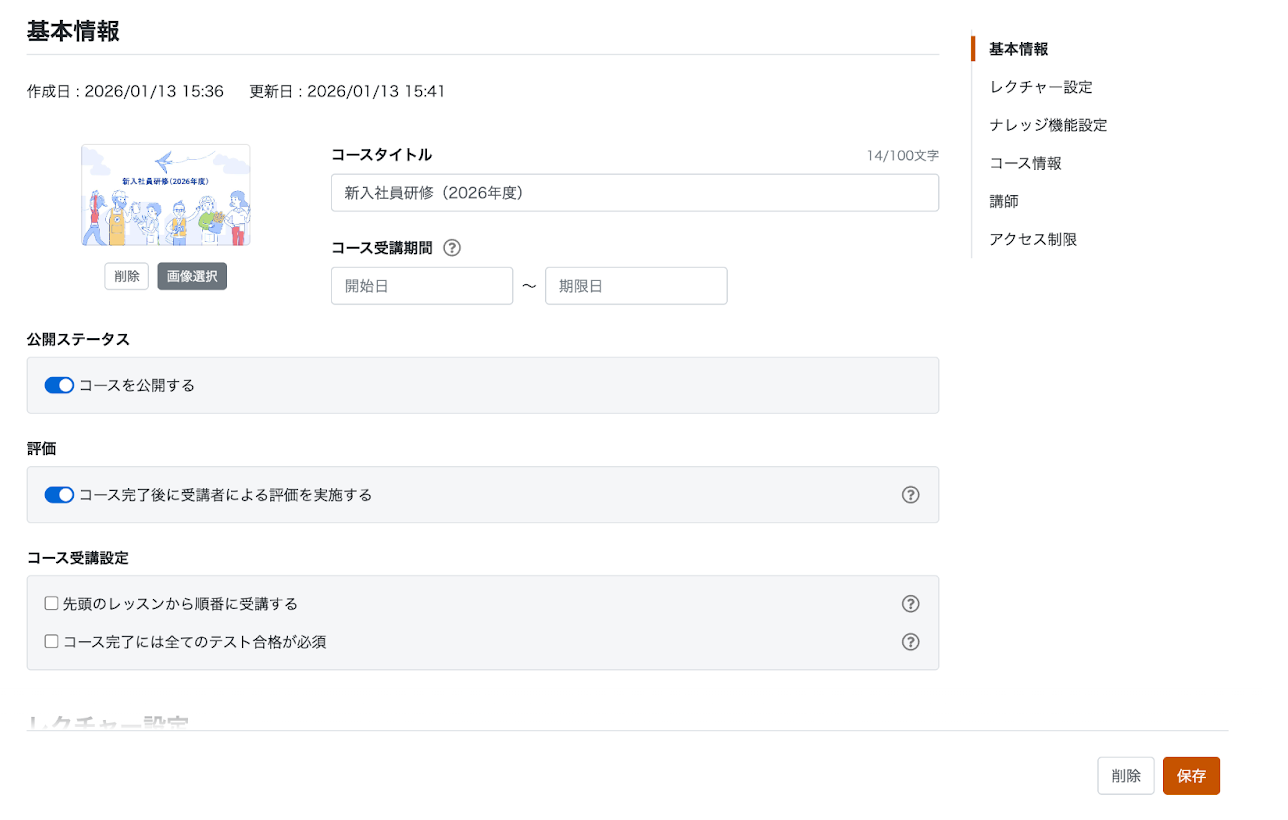Click 削除 button next to 保存
The width and height of the screenshot is (1288, 820).
[1126, 776]
